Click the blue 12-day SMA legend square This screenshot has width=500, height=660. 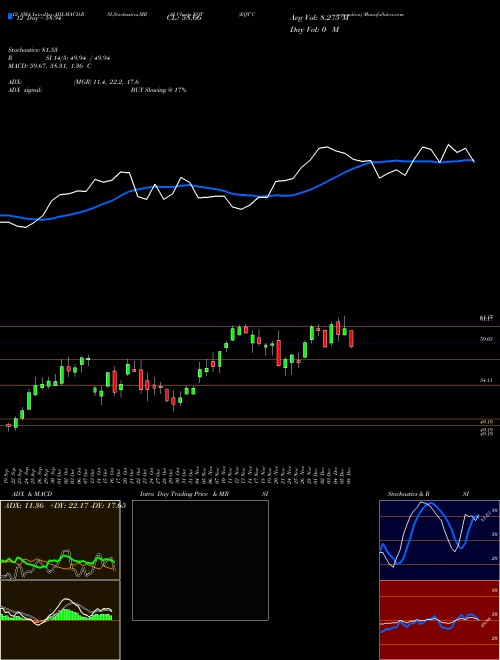tap(11, 17)
